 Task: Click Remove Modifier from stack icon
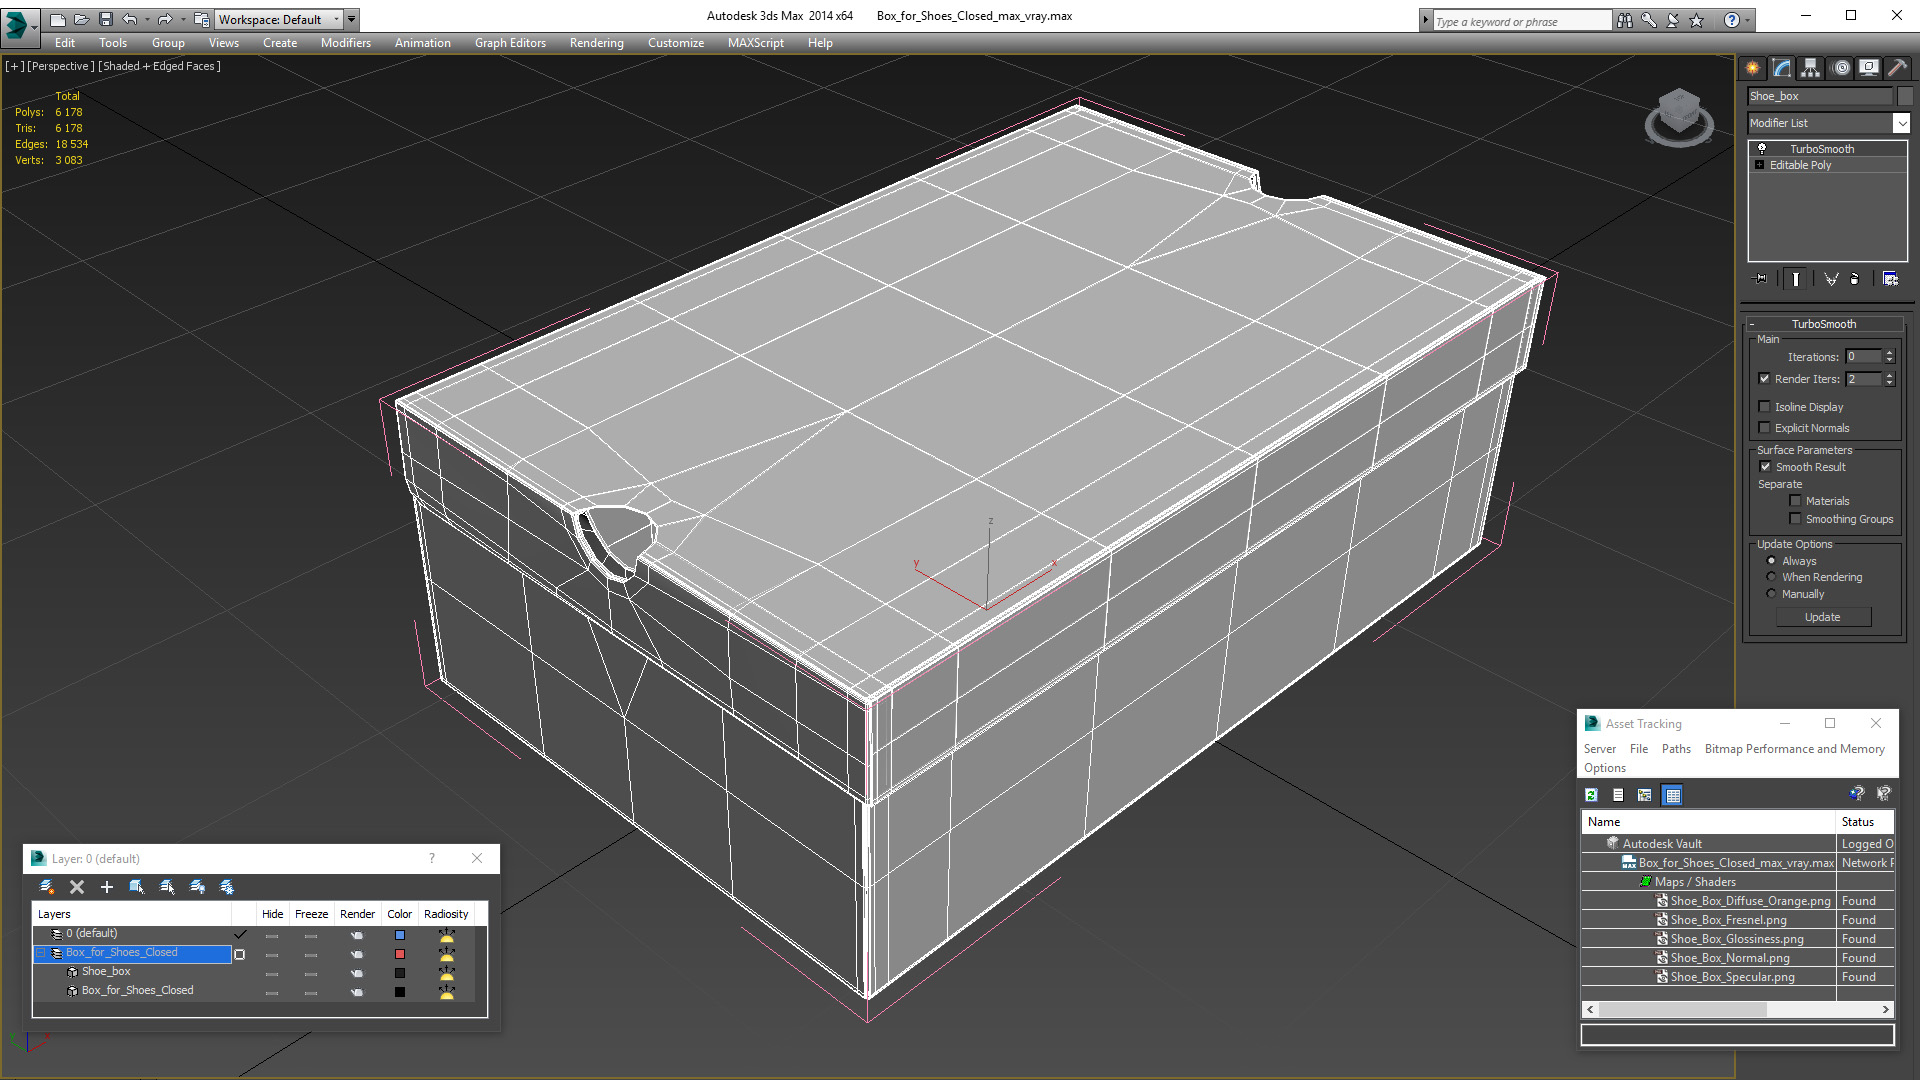coord(1855,279)
